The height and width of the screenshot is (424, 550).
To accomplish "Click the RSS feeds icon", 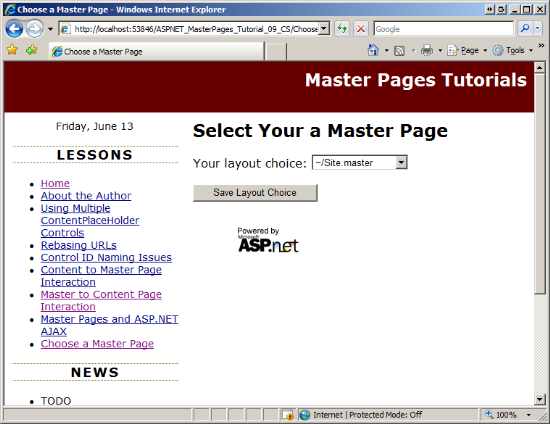I will point(400,51).
